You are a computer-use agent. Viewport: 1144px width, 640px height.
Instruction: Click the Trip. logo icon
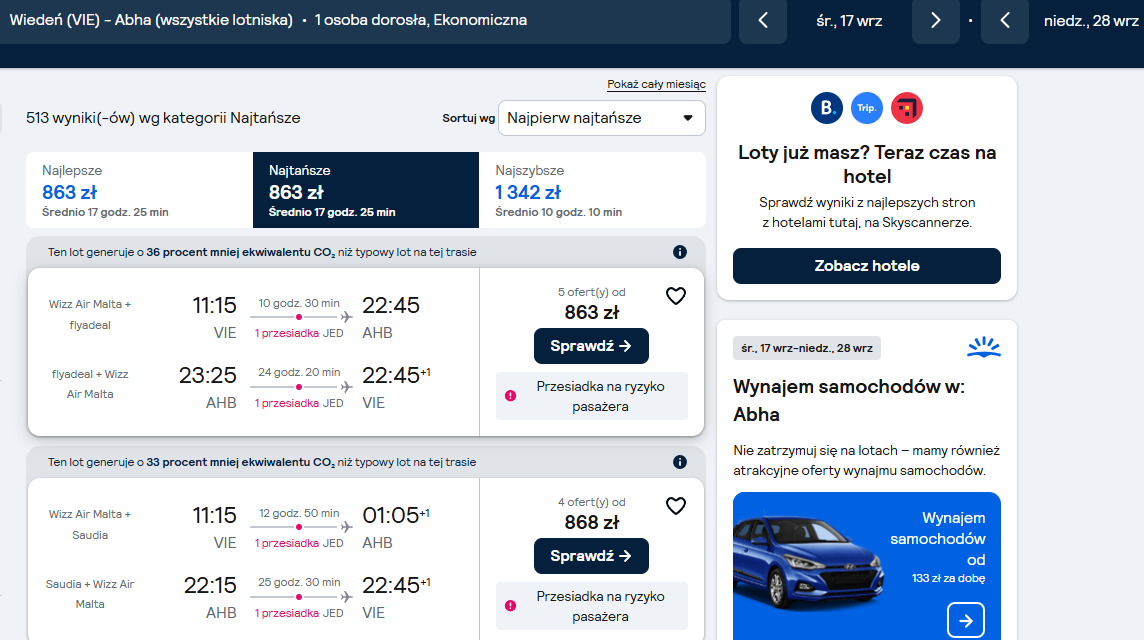(867, 108)
